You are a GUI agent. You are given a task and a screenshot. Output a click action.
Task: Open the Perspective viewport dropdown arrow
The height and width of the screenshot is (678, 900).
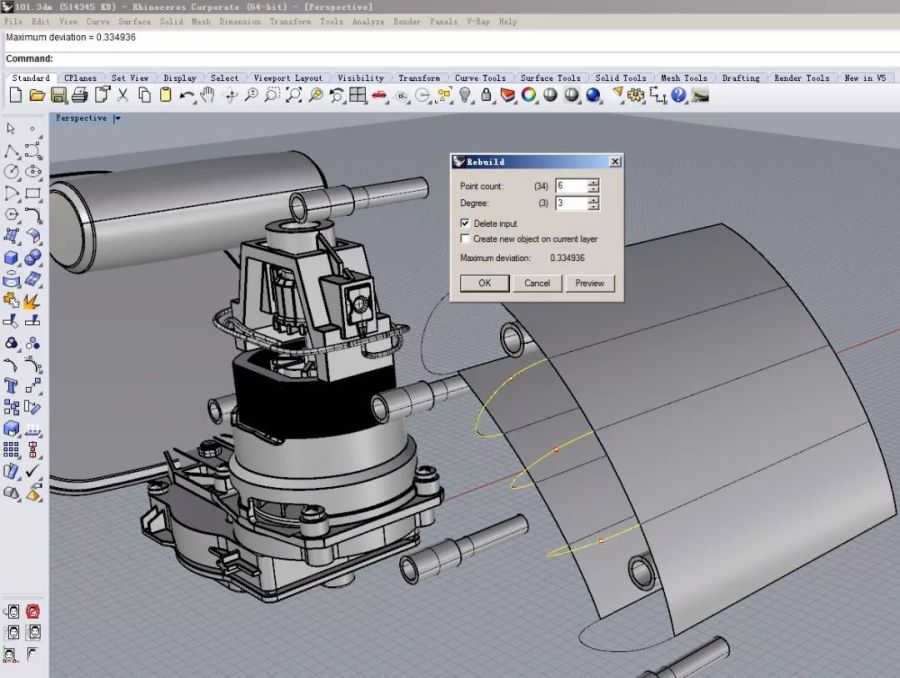pos(117,118)
